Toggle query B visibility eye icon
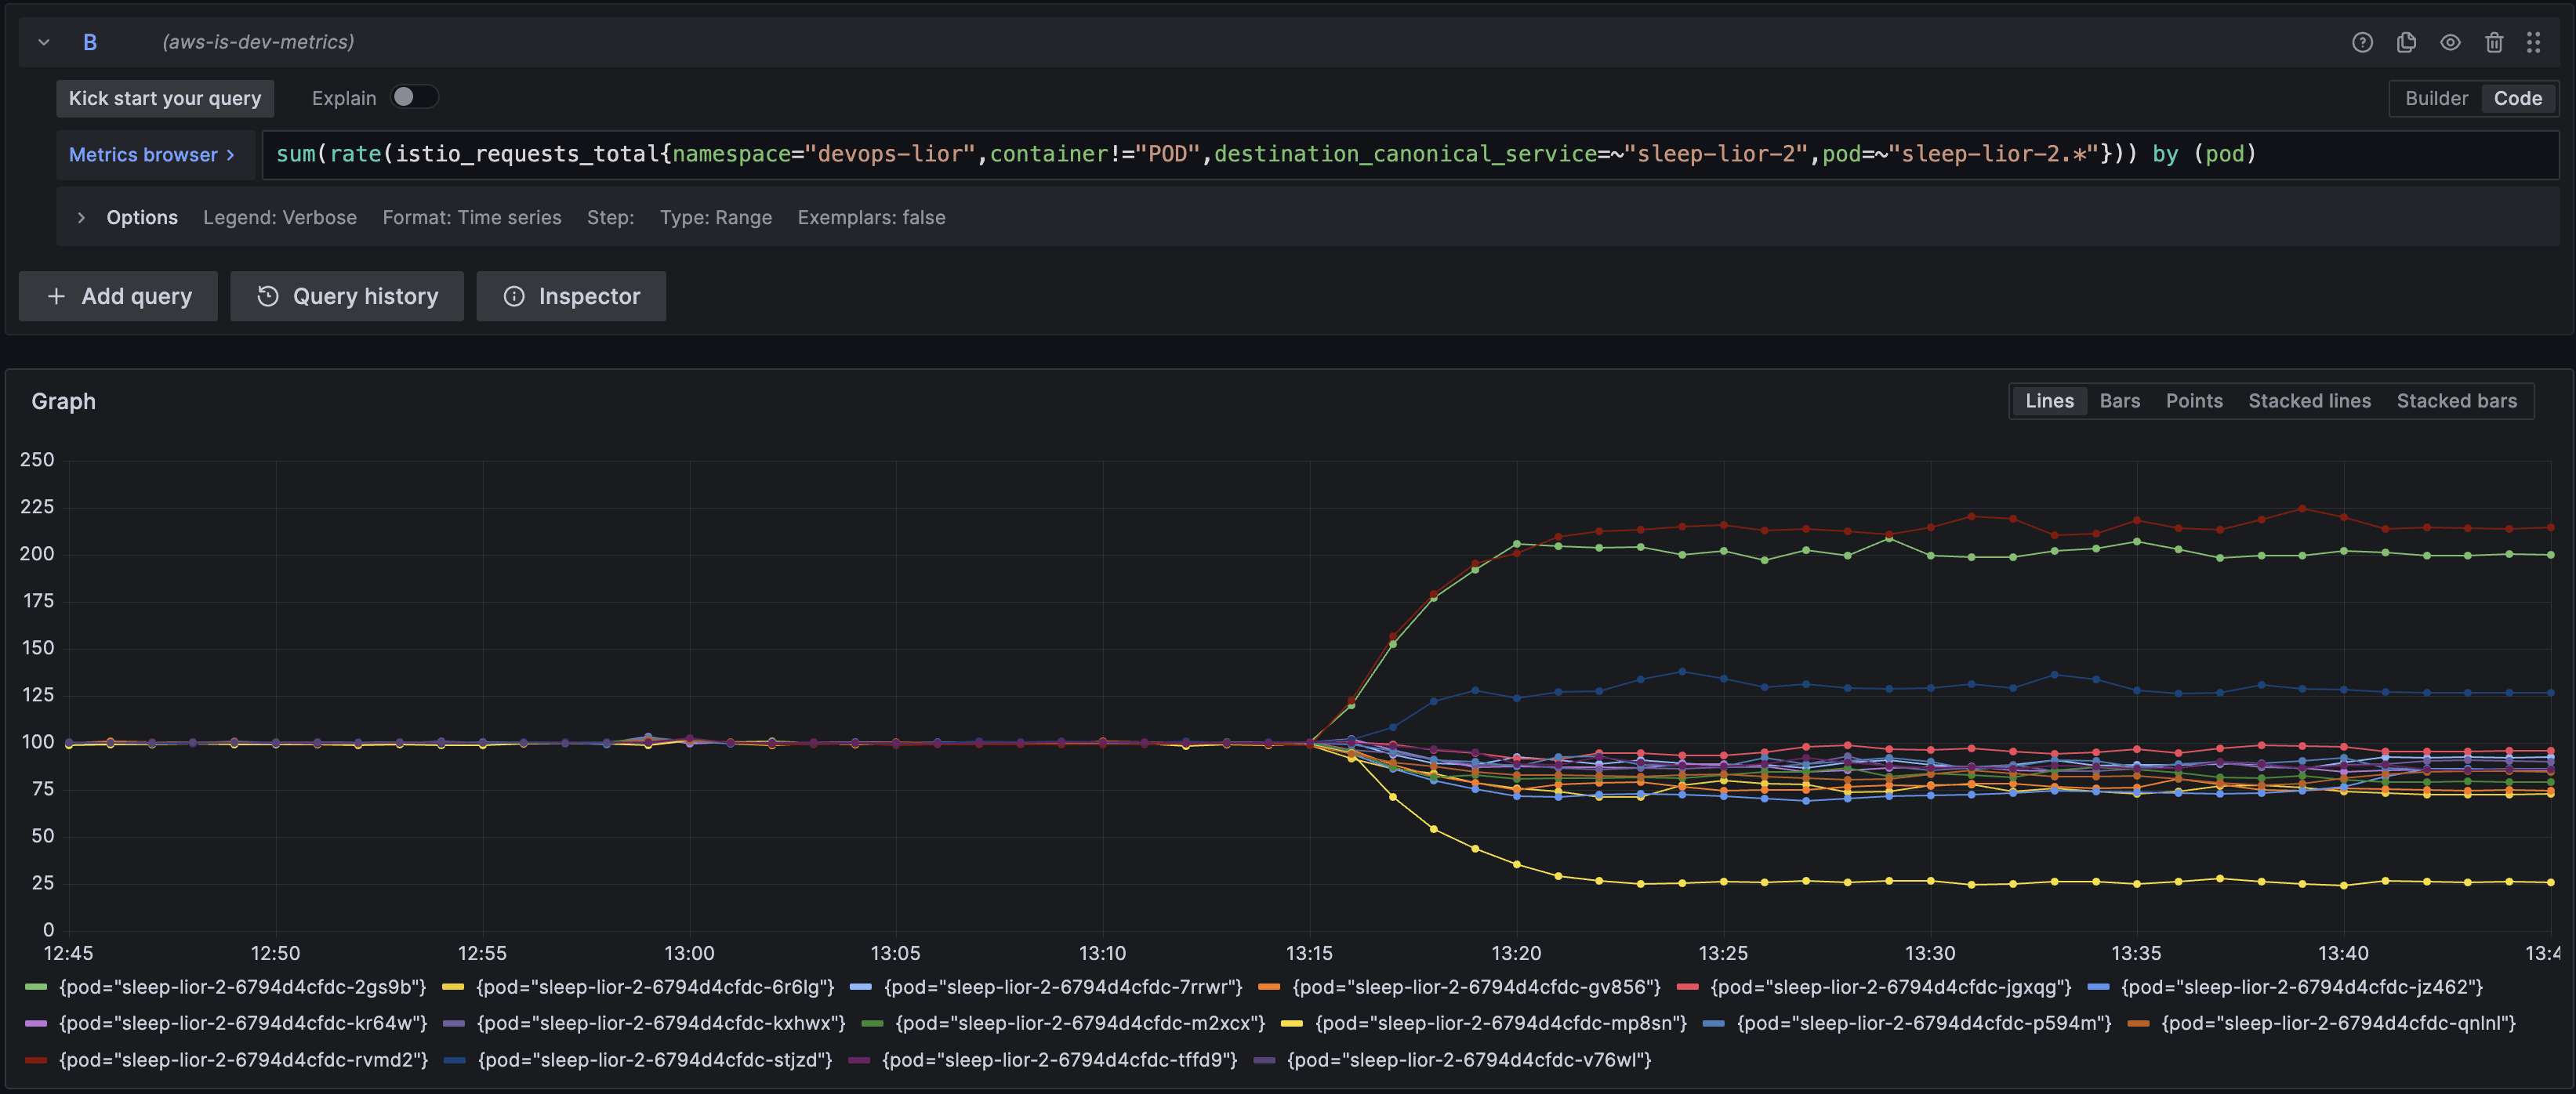Viewport: 2576px width, 1094px height. [2450, 42]
